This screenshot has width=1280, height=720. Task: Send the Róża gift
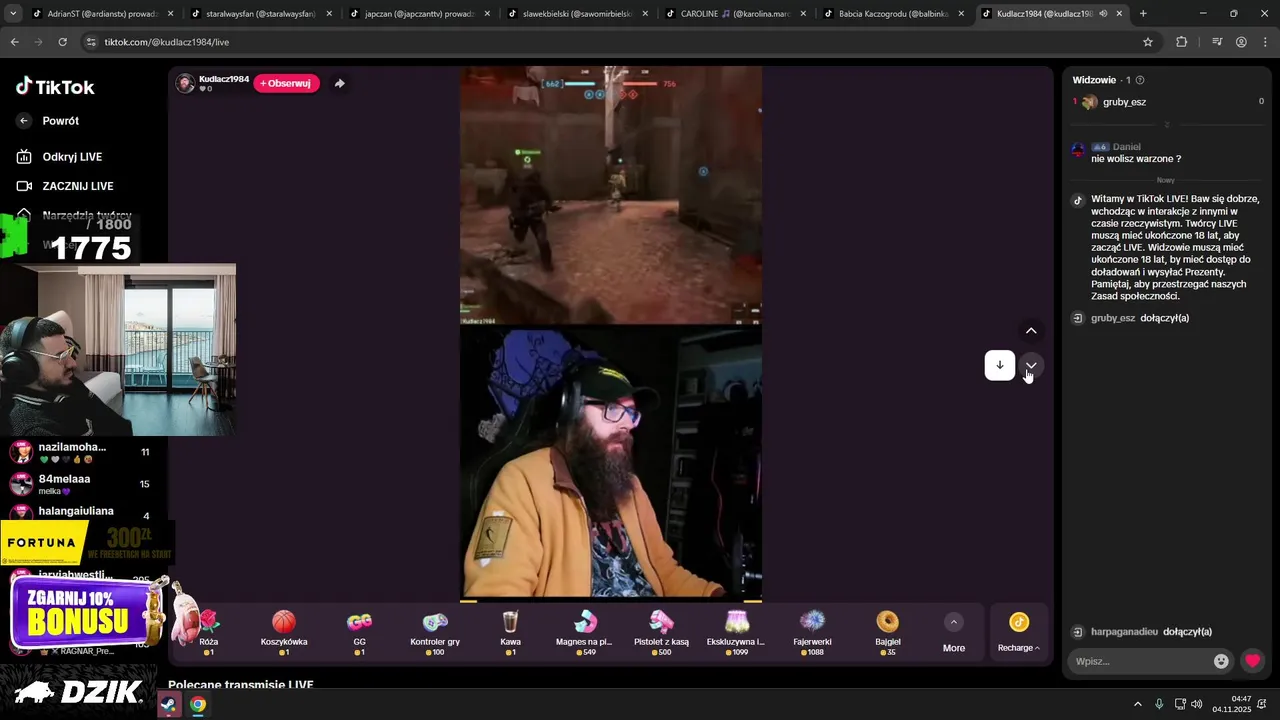click(x=208, y=633)
